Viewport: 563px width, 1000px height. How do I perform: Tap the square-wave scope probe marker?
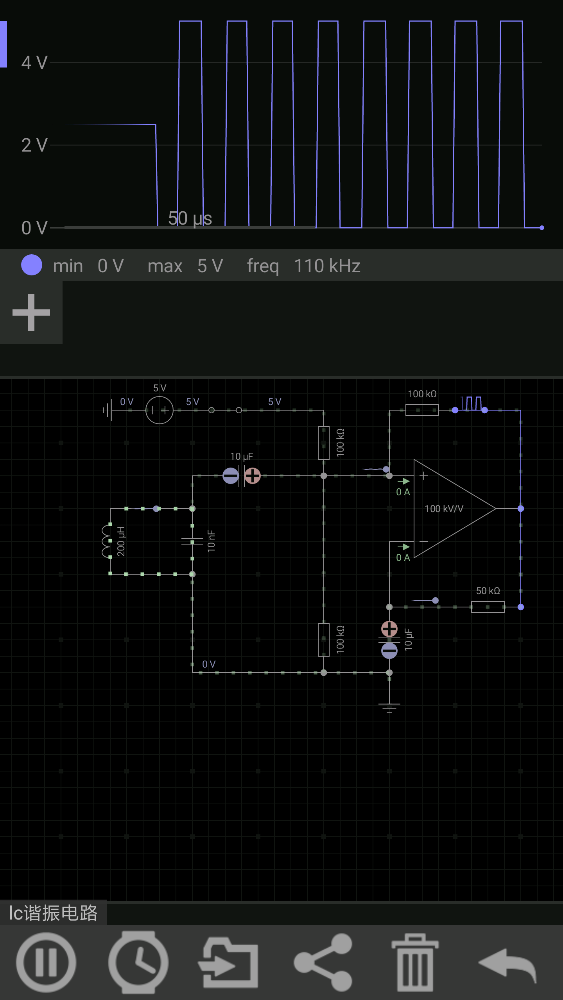[472, 403]
